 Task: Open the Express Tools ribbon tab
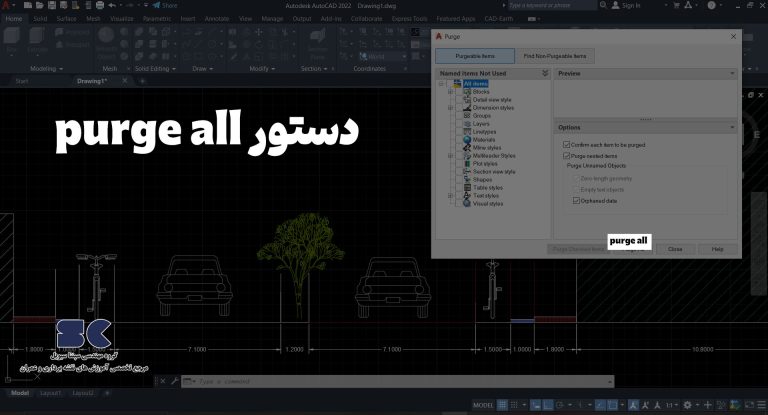pos(409,19)
